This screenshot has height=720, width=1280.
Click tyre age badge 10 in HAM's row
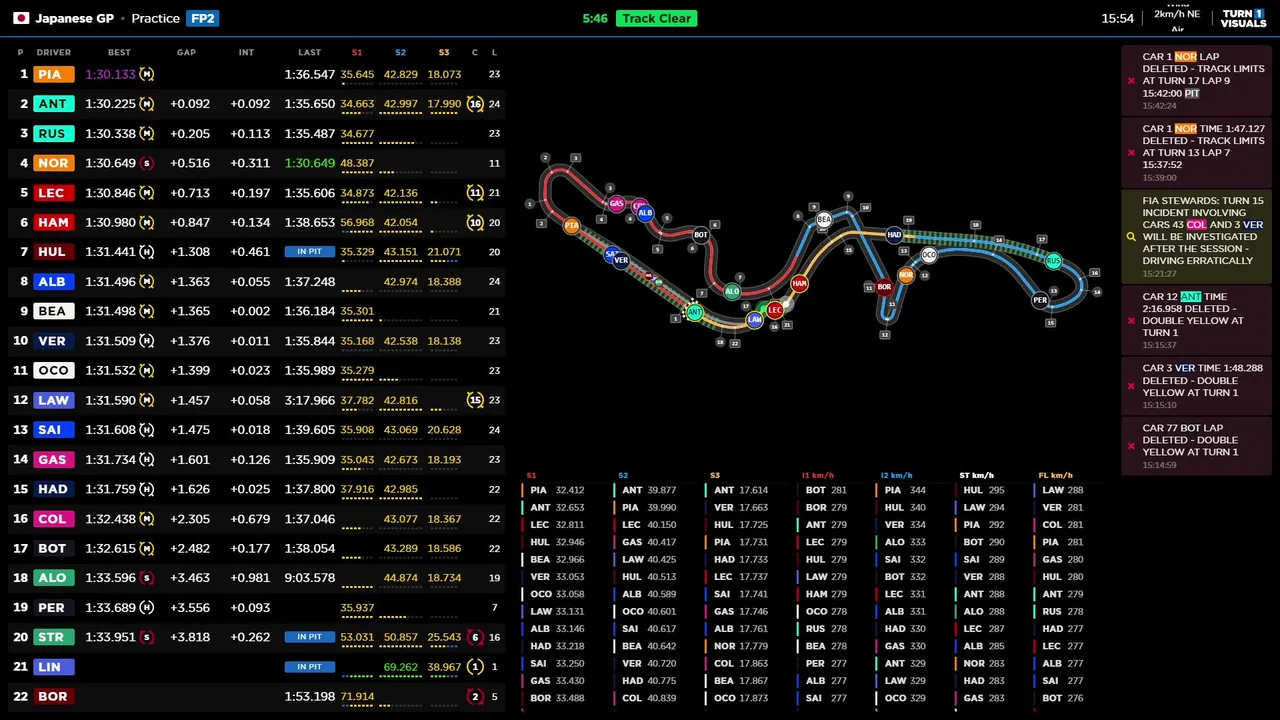point(475,222)
